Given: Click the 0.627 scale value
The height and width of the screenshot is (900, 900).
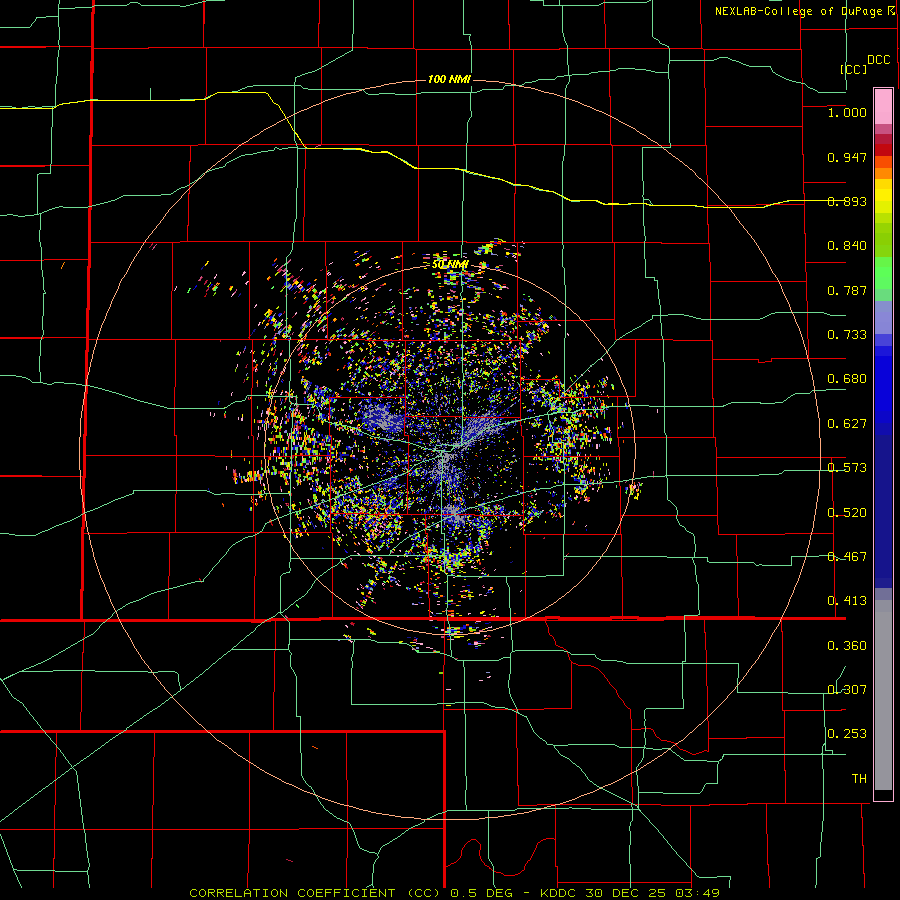Looking at the screenshot, I should click(x=847, y=424).
